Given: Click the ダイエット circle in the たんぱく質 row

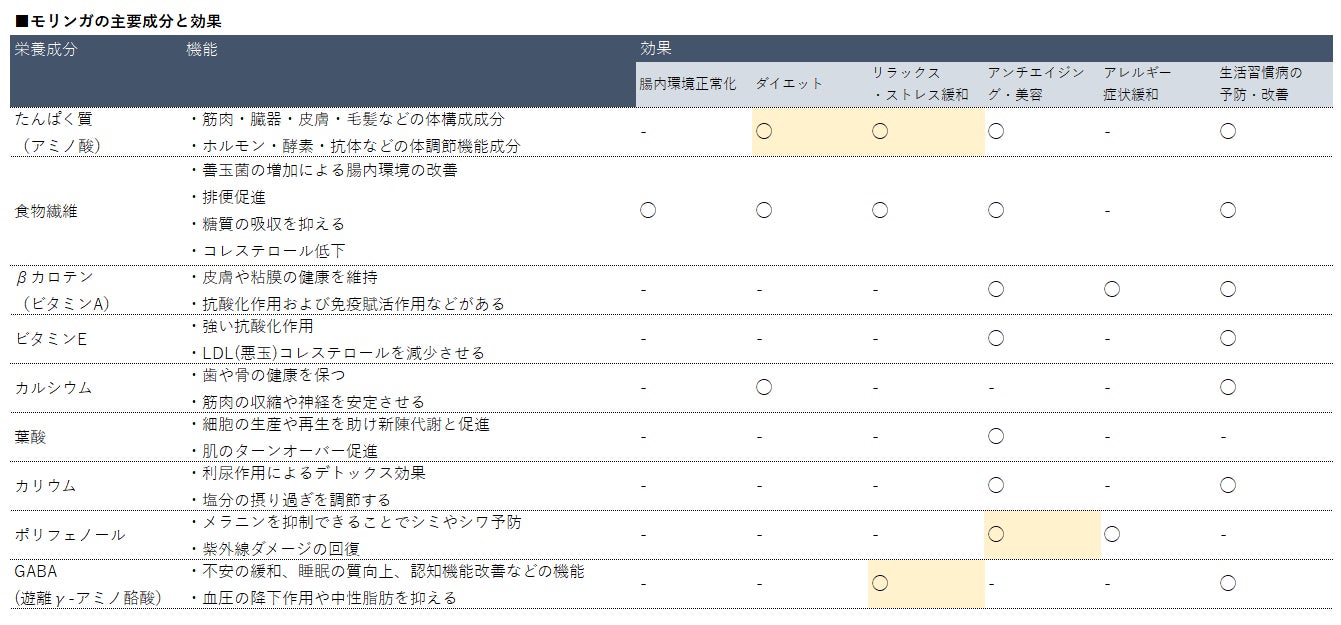Looking at the screenshot, I should 764,131.
